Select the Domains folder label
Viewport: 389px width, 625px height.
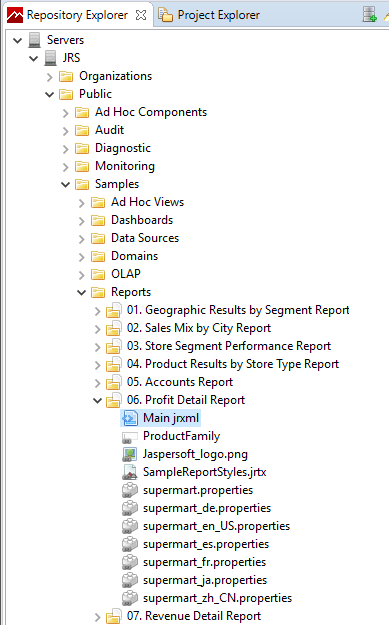tap(134, 256)
